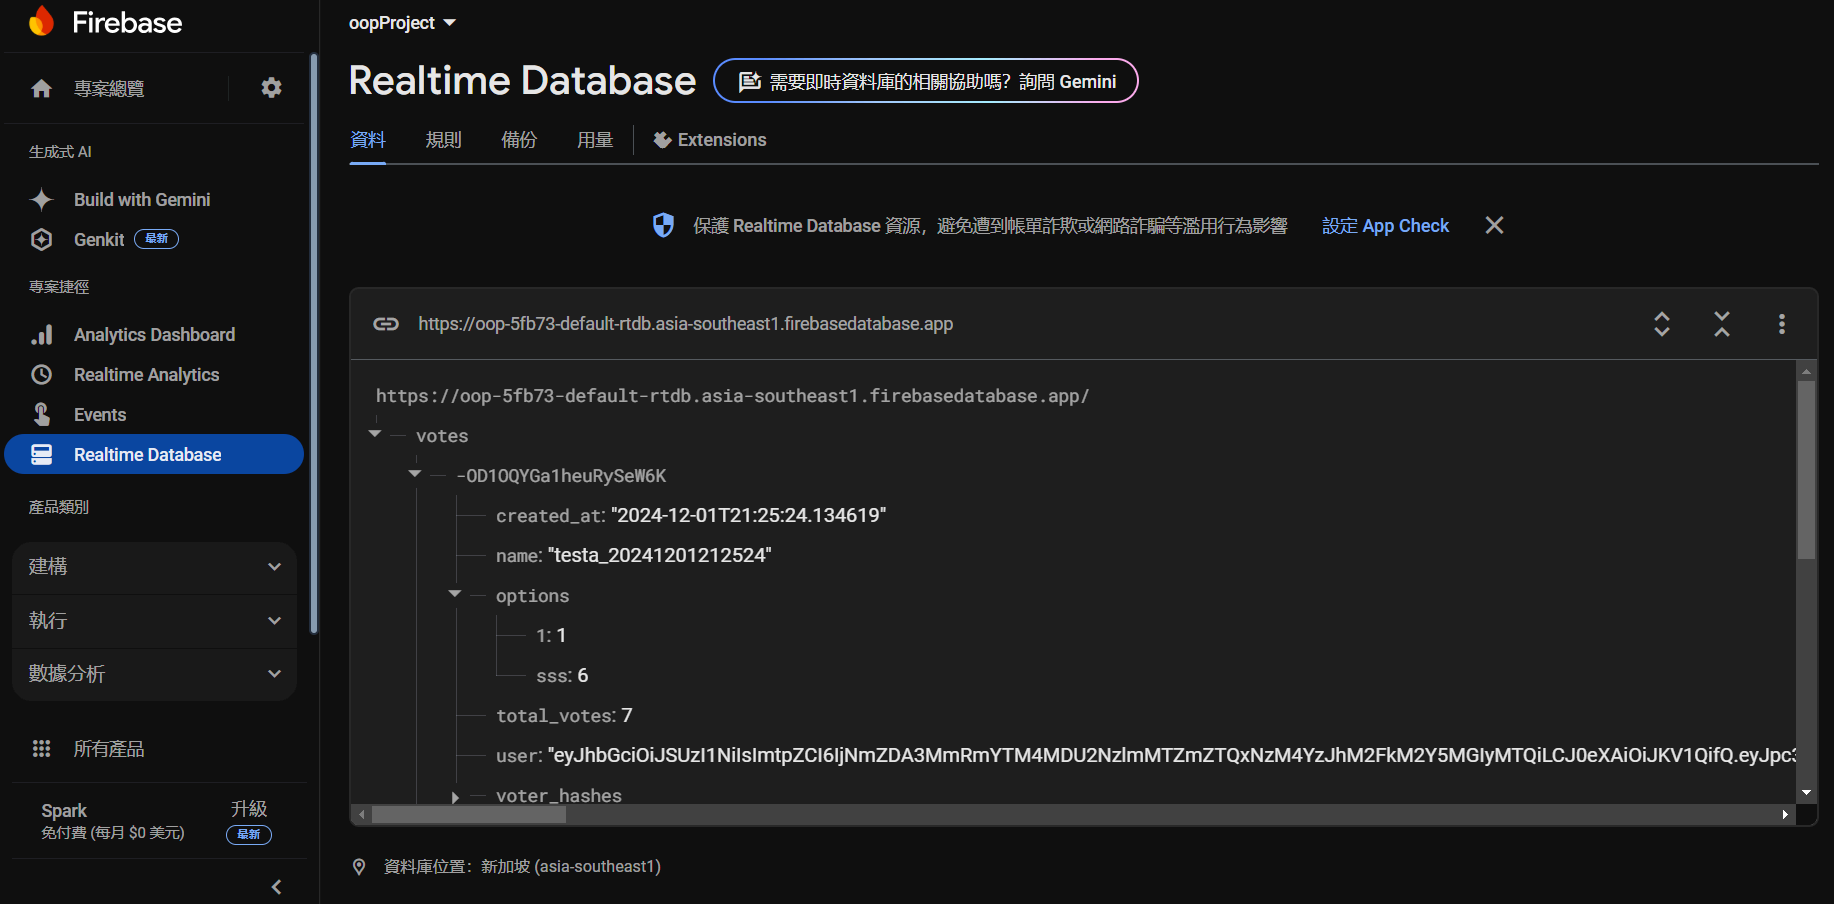Click the Realtime Analytics clock icon
This screenshot has height=904, width=1834.
tap(42, 375)
